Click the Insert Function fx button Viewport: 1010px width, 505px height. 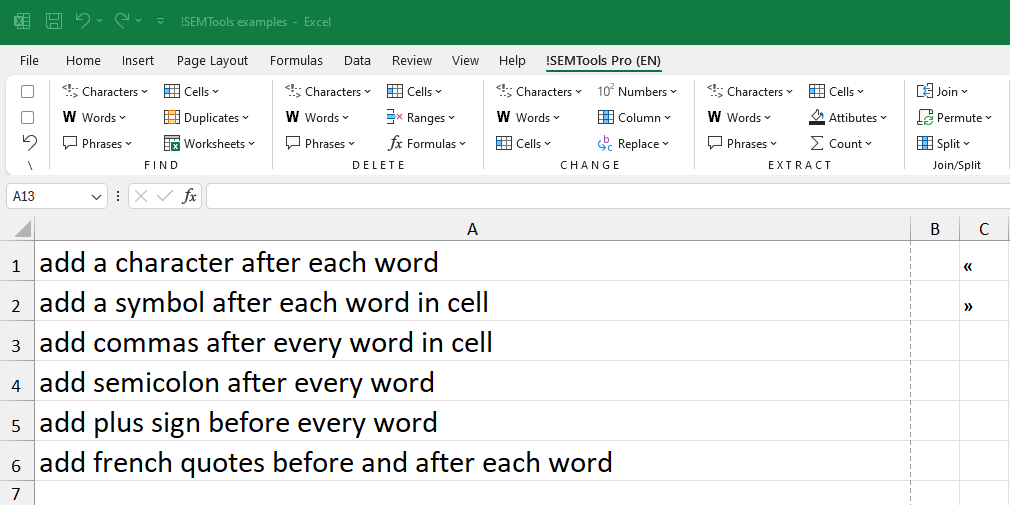(x=189, y=196)
